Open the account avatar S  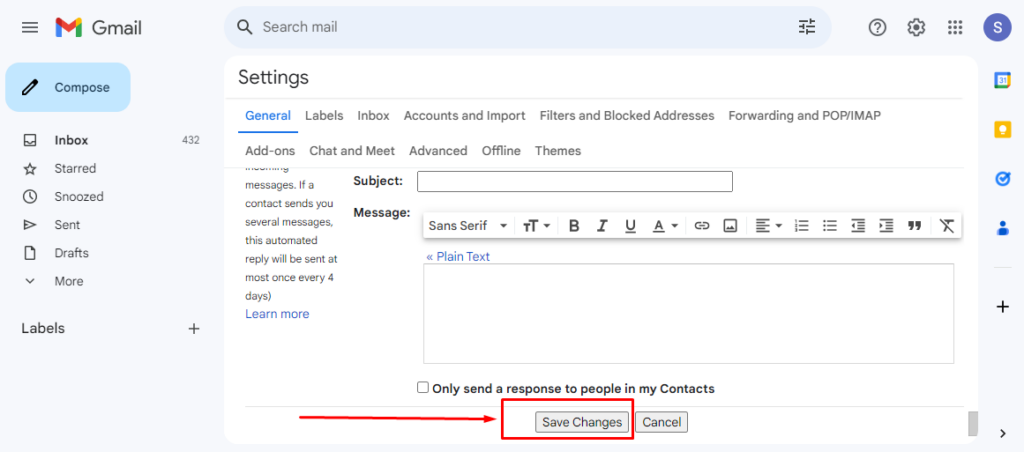(x=997, y=27)
